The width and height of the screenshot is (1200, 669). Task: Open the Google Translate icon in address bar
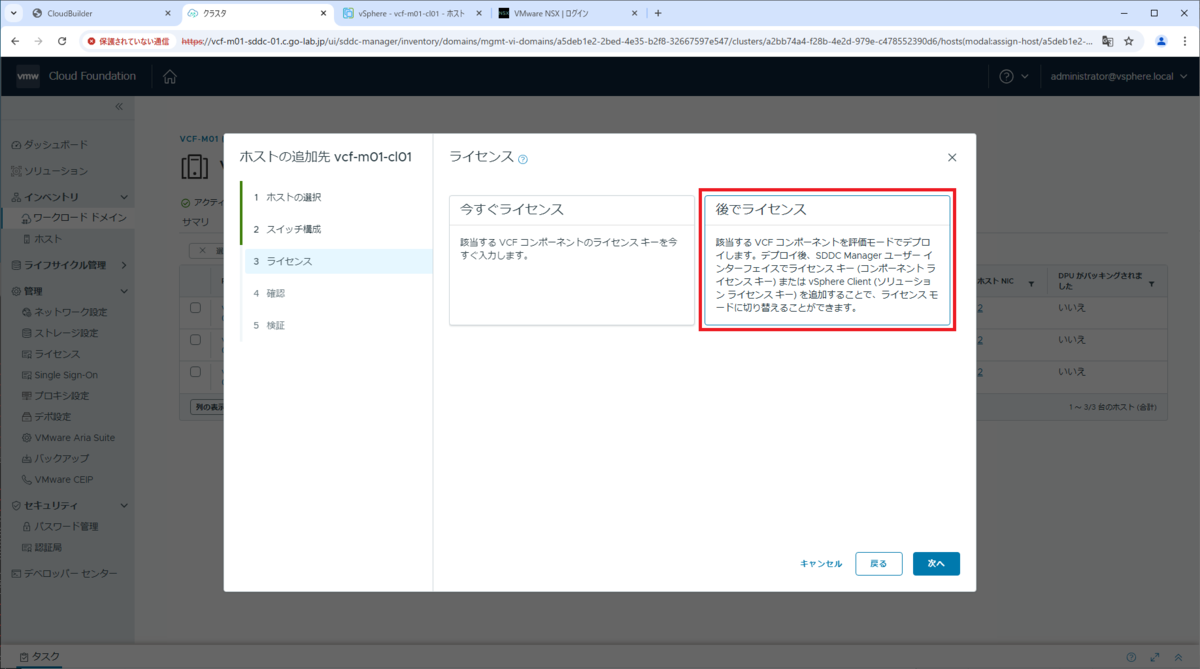[x=1108, y=41]
